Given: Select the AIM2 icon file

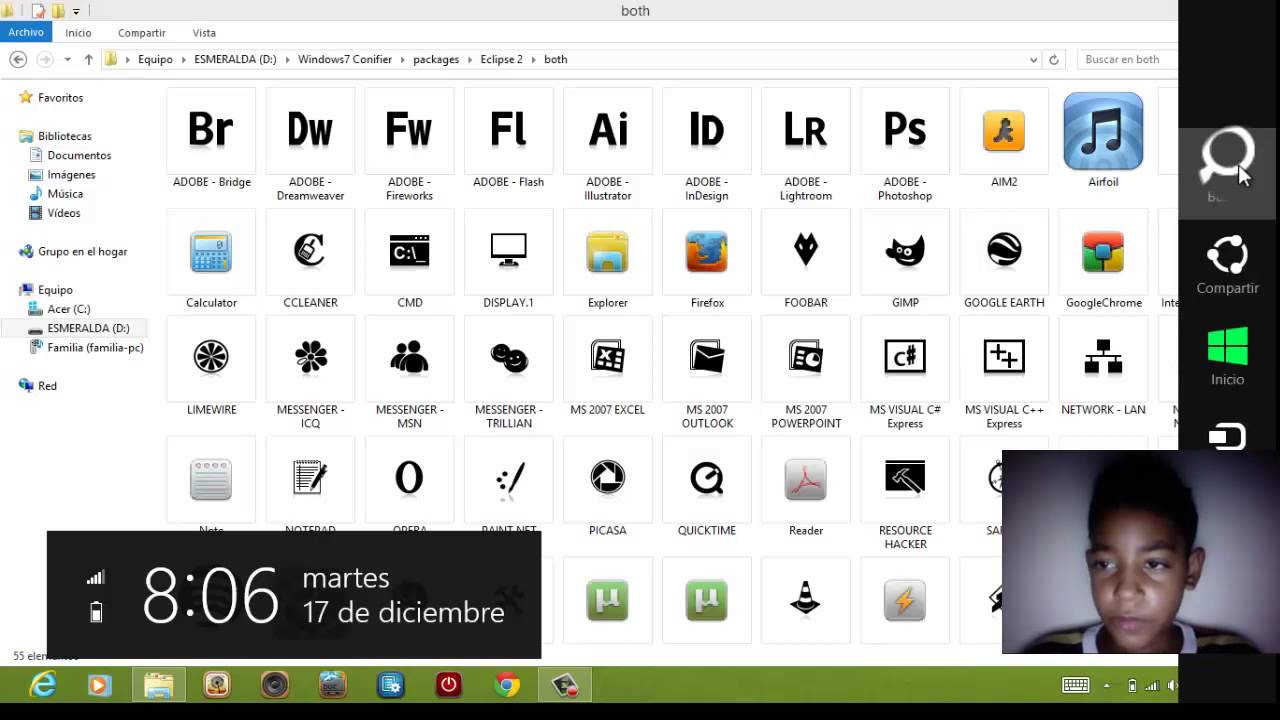Looking at the screenshot, I should coord(1004,131).
